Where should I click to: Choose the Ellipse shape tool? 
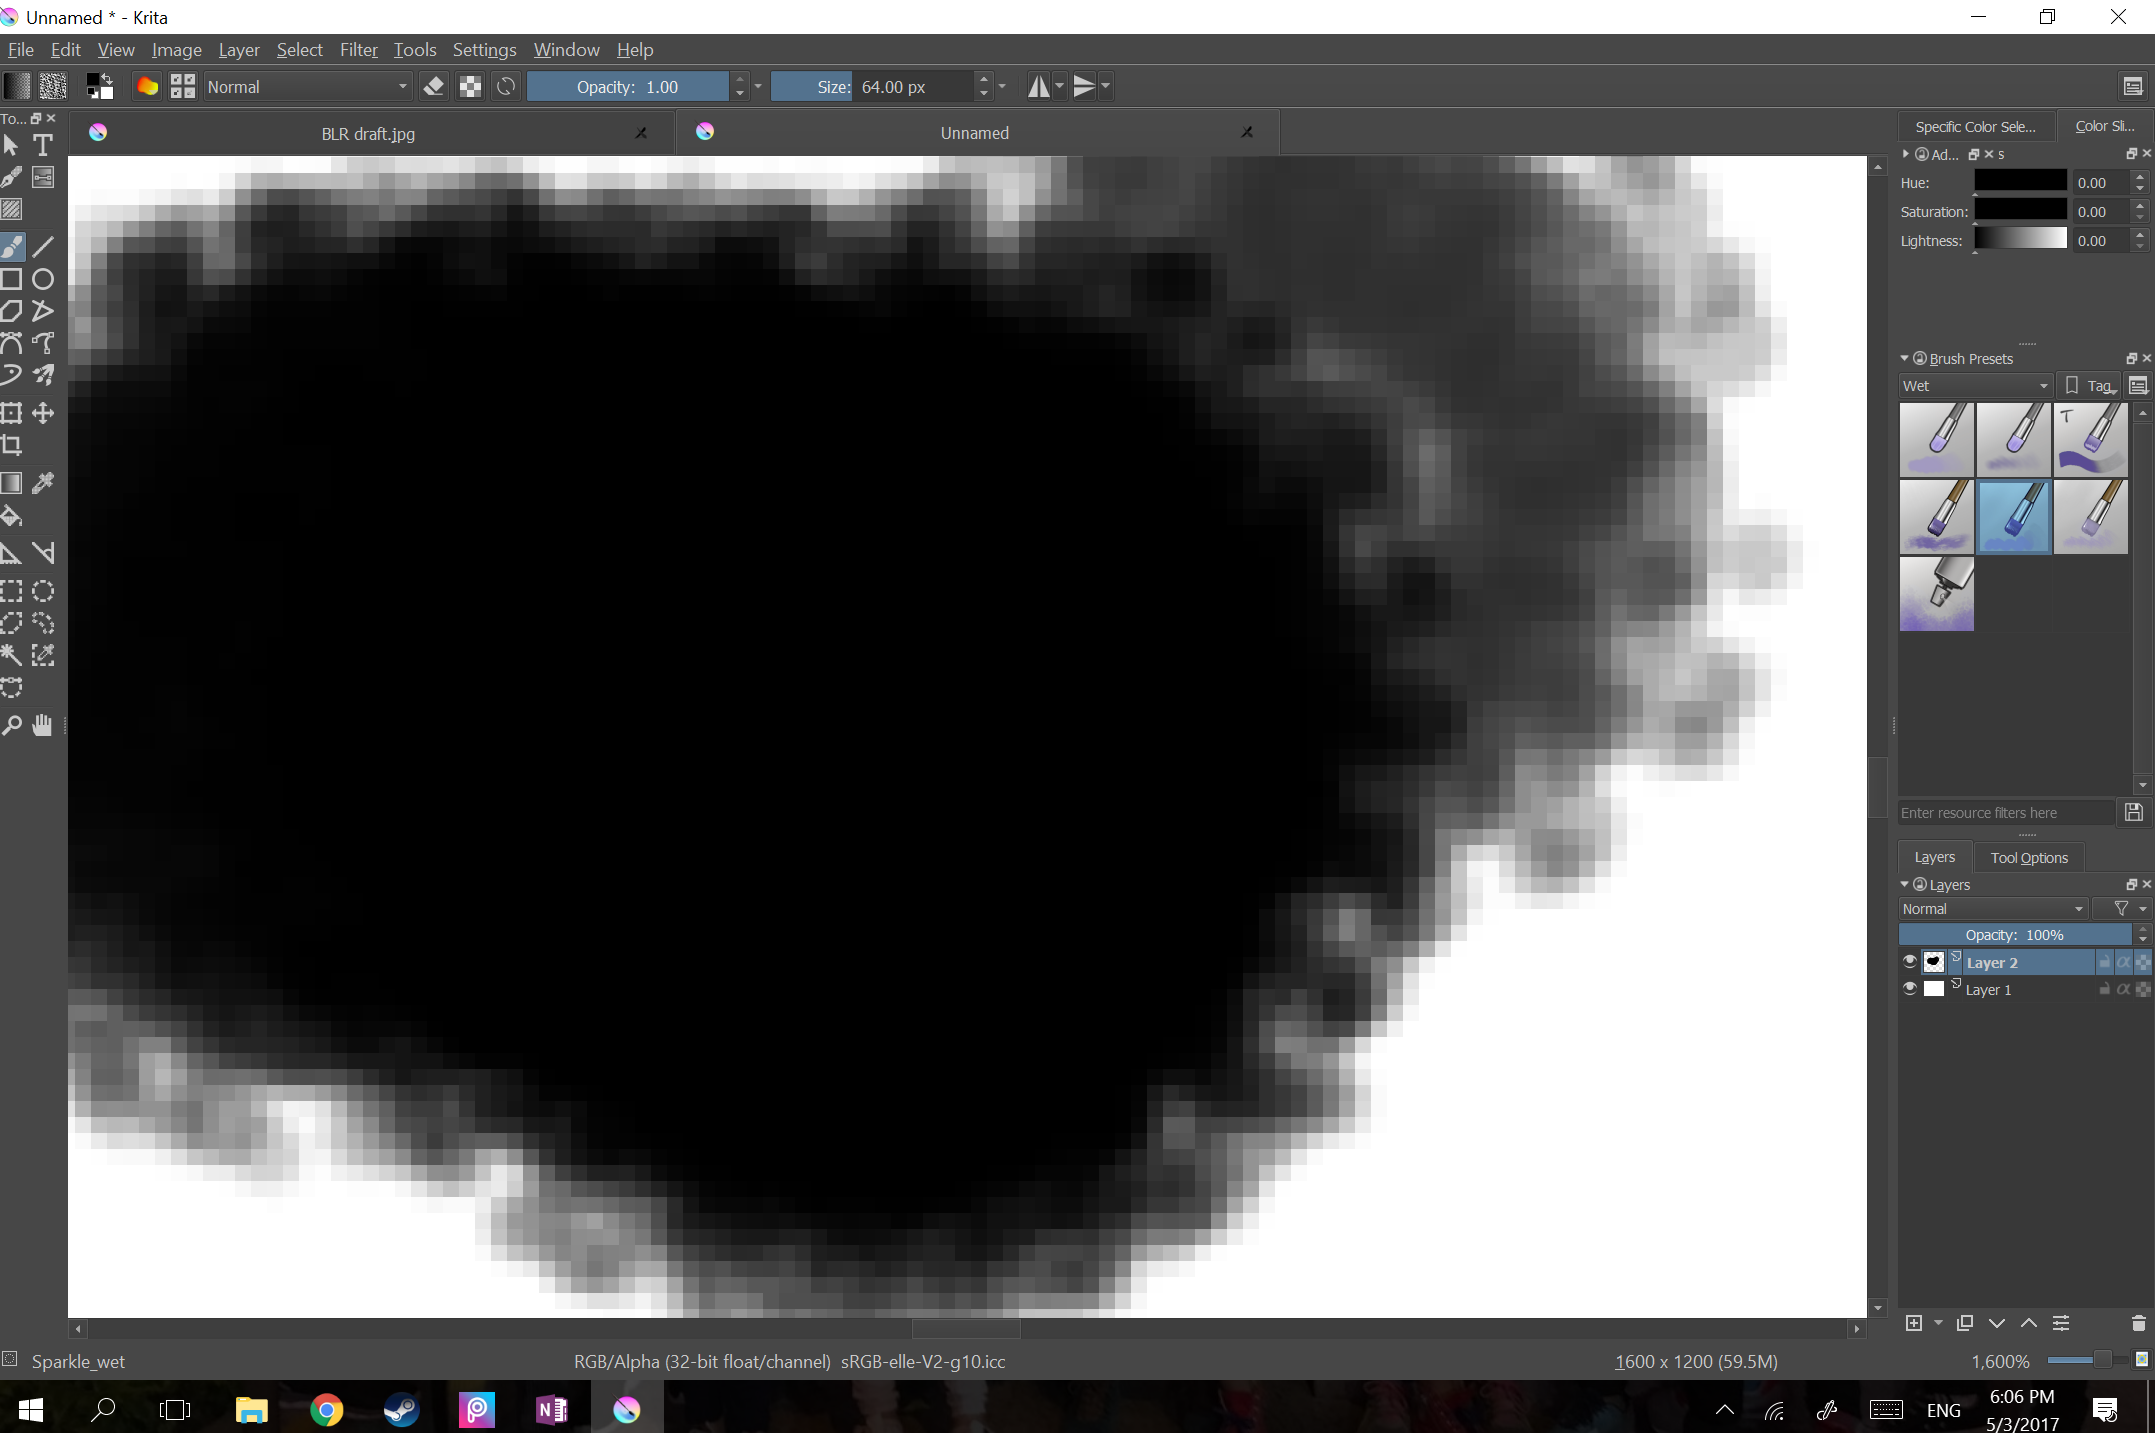coord(43,279)
